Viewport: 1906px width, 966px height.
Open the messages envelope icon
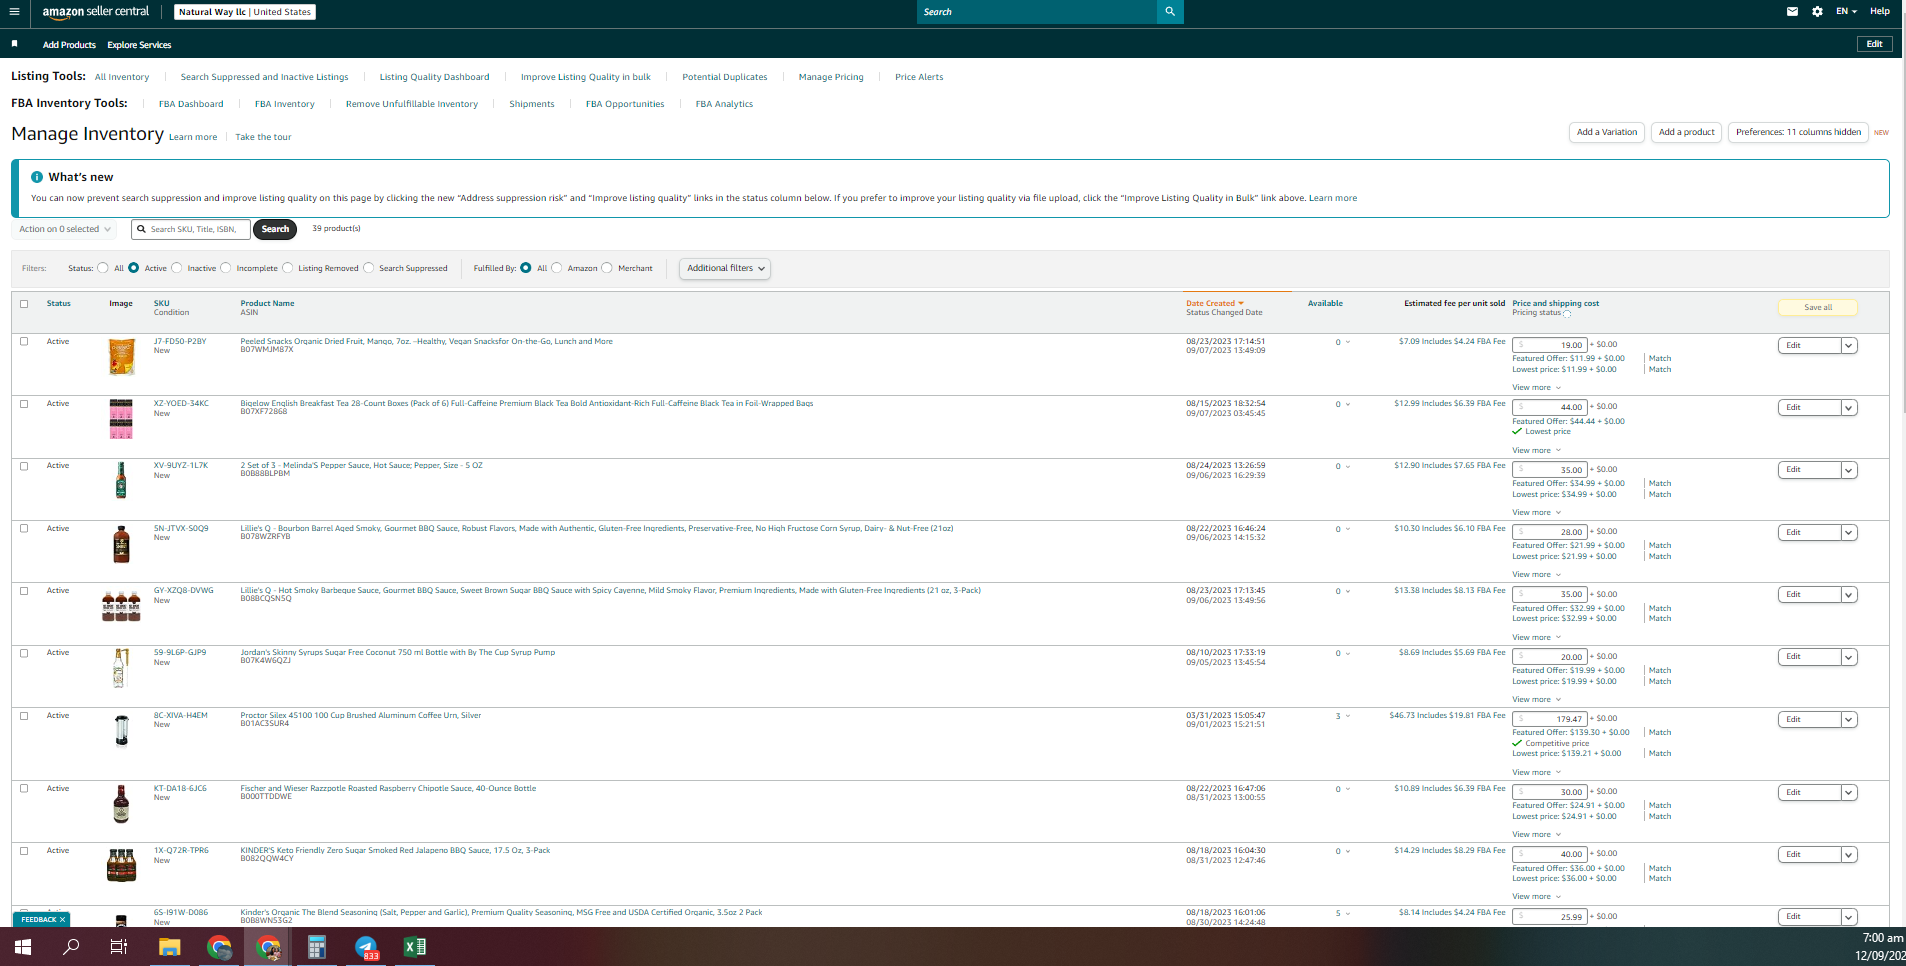click(1792, 12)
